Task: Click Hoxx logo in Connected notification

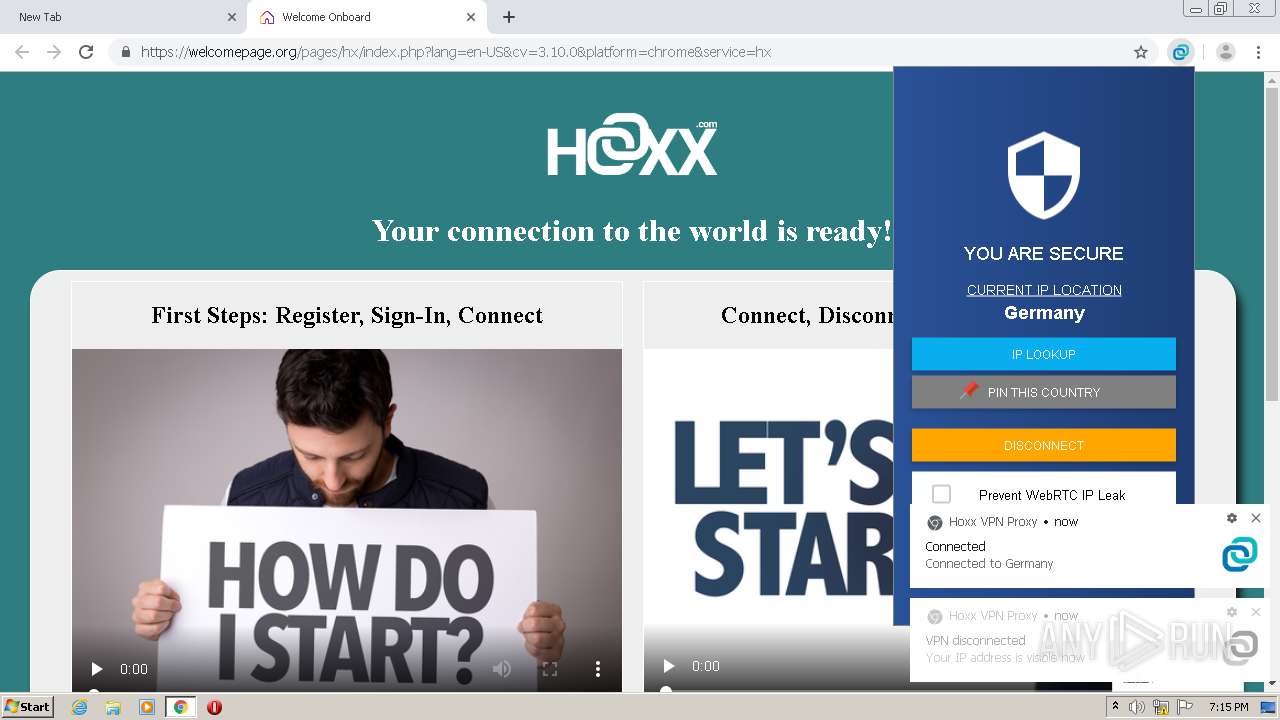Action: pyautogui.click(x=1240, y=554)
